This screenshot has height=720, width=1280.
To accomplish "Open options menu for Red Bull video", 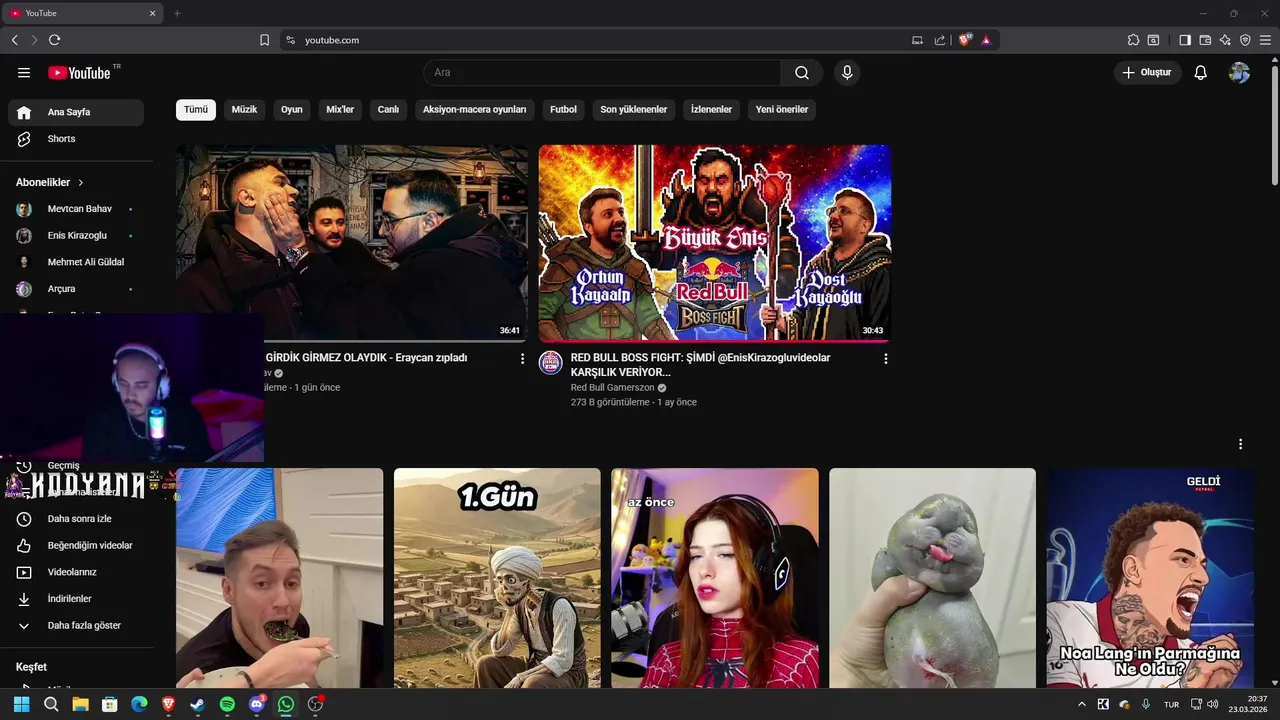I will pos(885,358).
